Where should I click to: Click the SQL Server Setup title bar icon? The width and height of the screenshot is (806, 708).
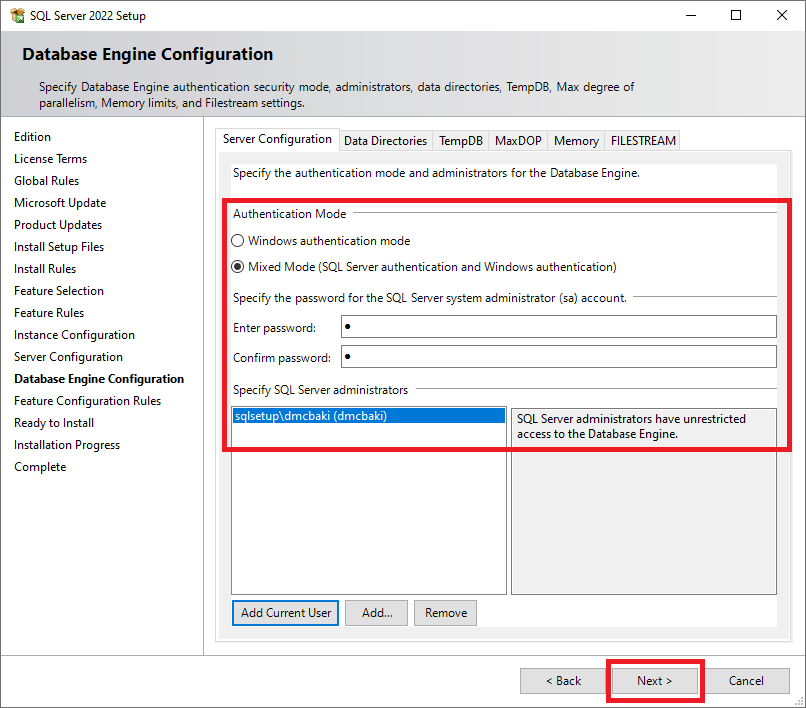(17, 16)
